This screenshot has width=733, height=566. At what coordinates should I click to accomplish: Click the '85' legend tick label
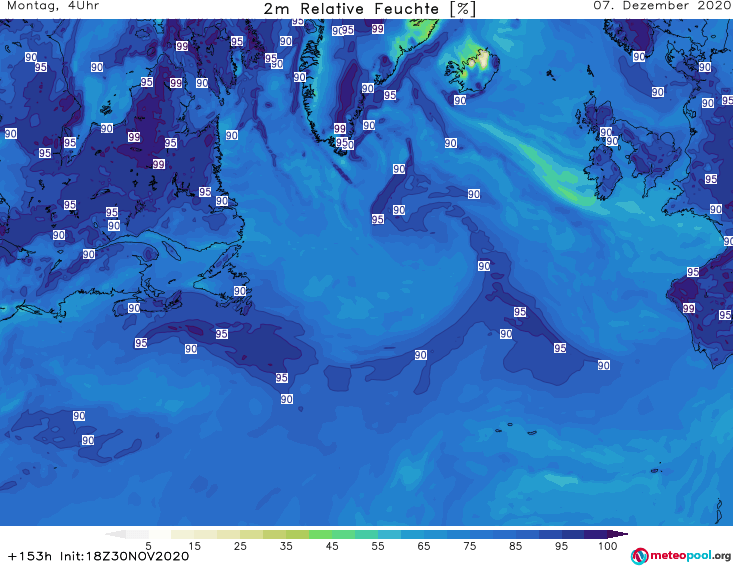click(x=516, y=546)
